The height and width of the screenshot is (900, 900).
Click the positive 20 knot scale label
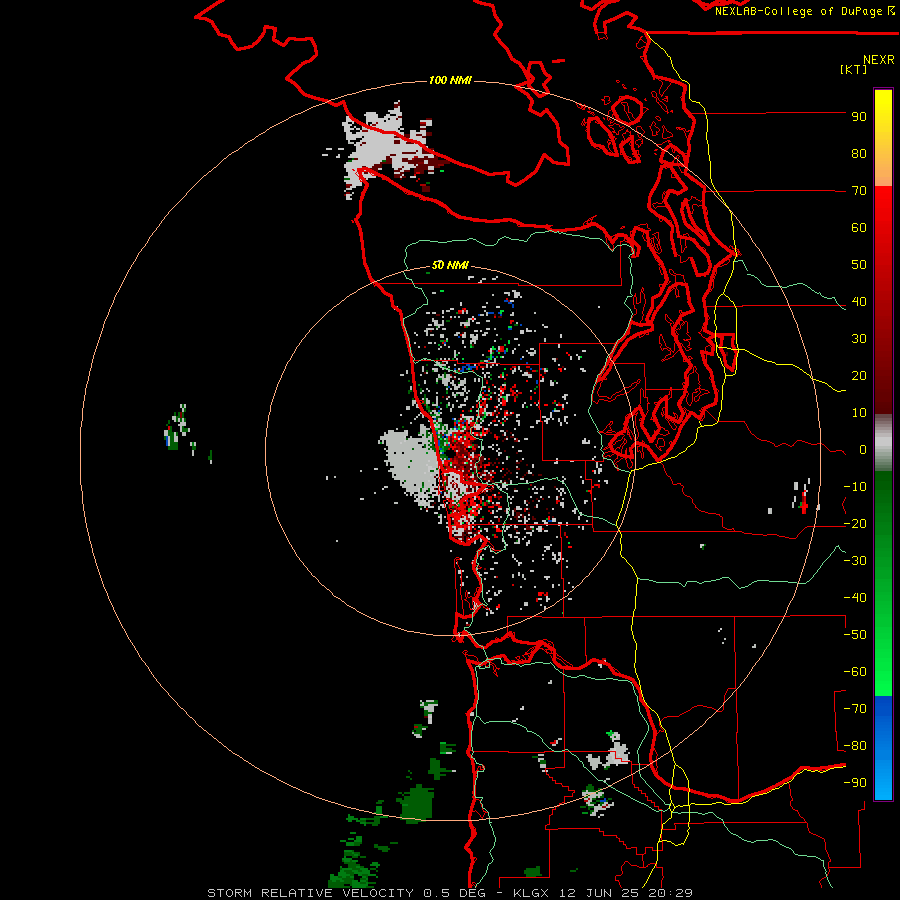(859, 376)
